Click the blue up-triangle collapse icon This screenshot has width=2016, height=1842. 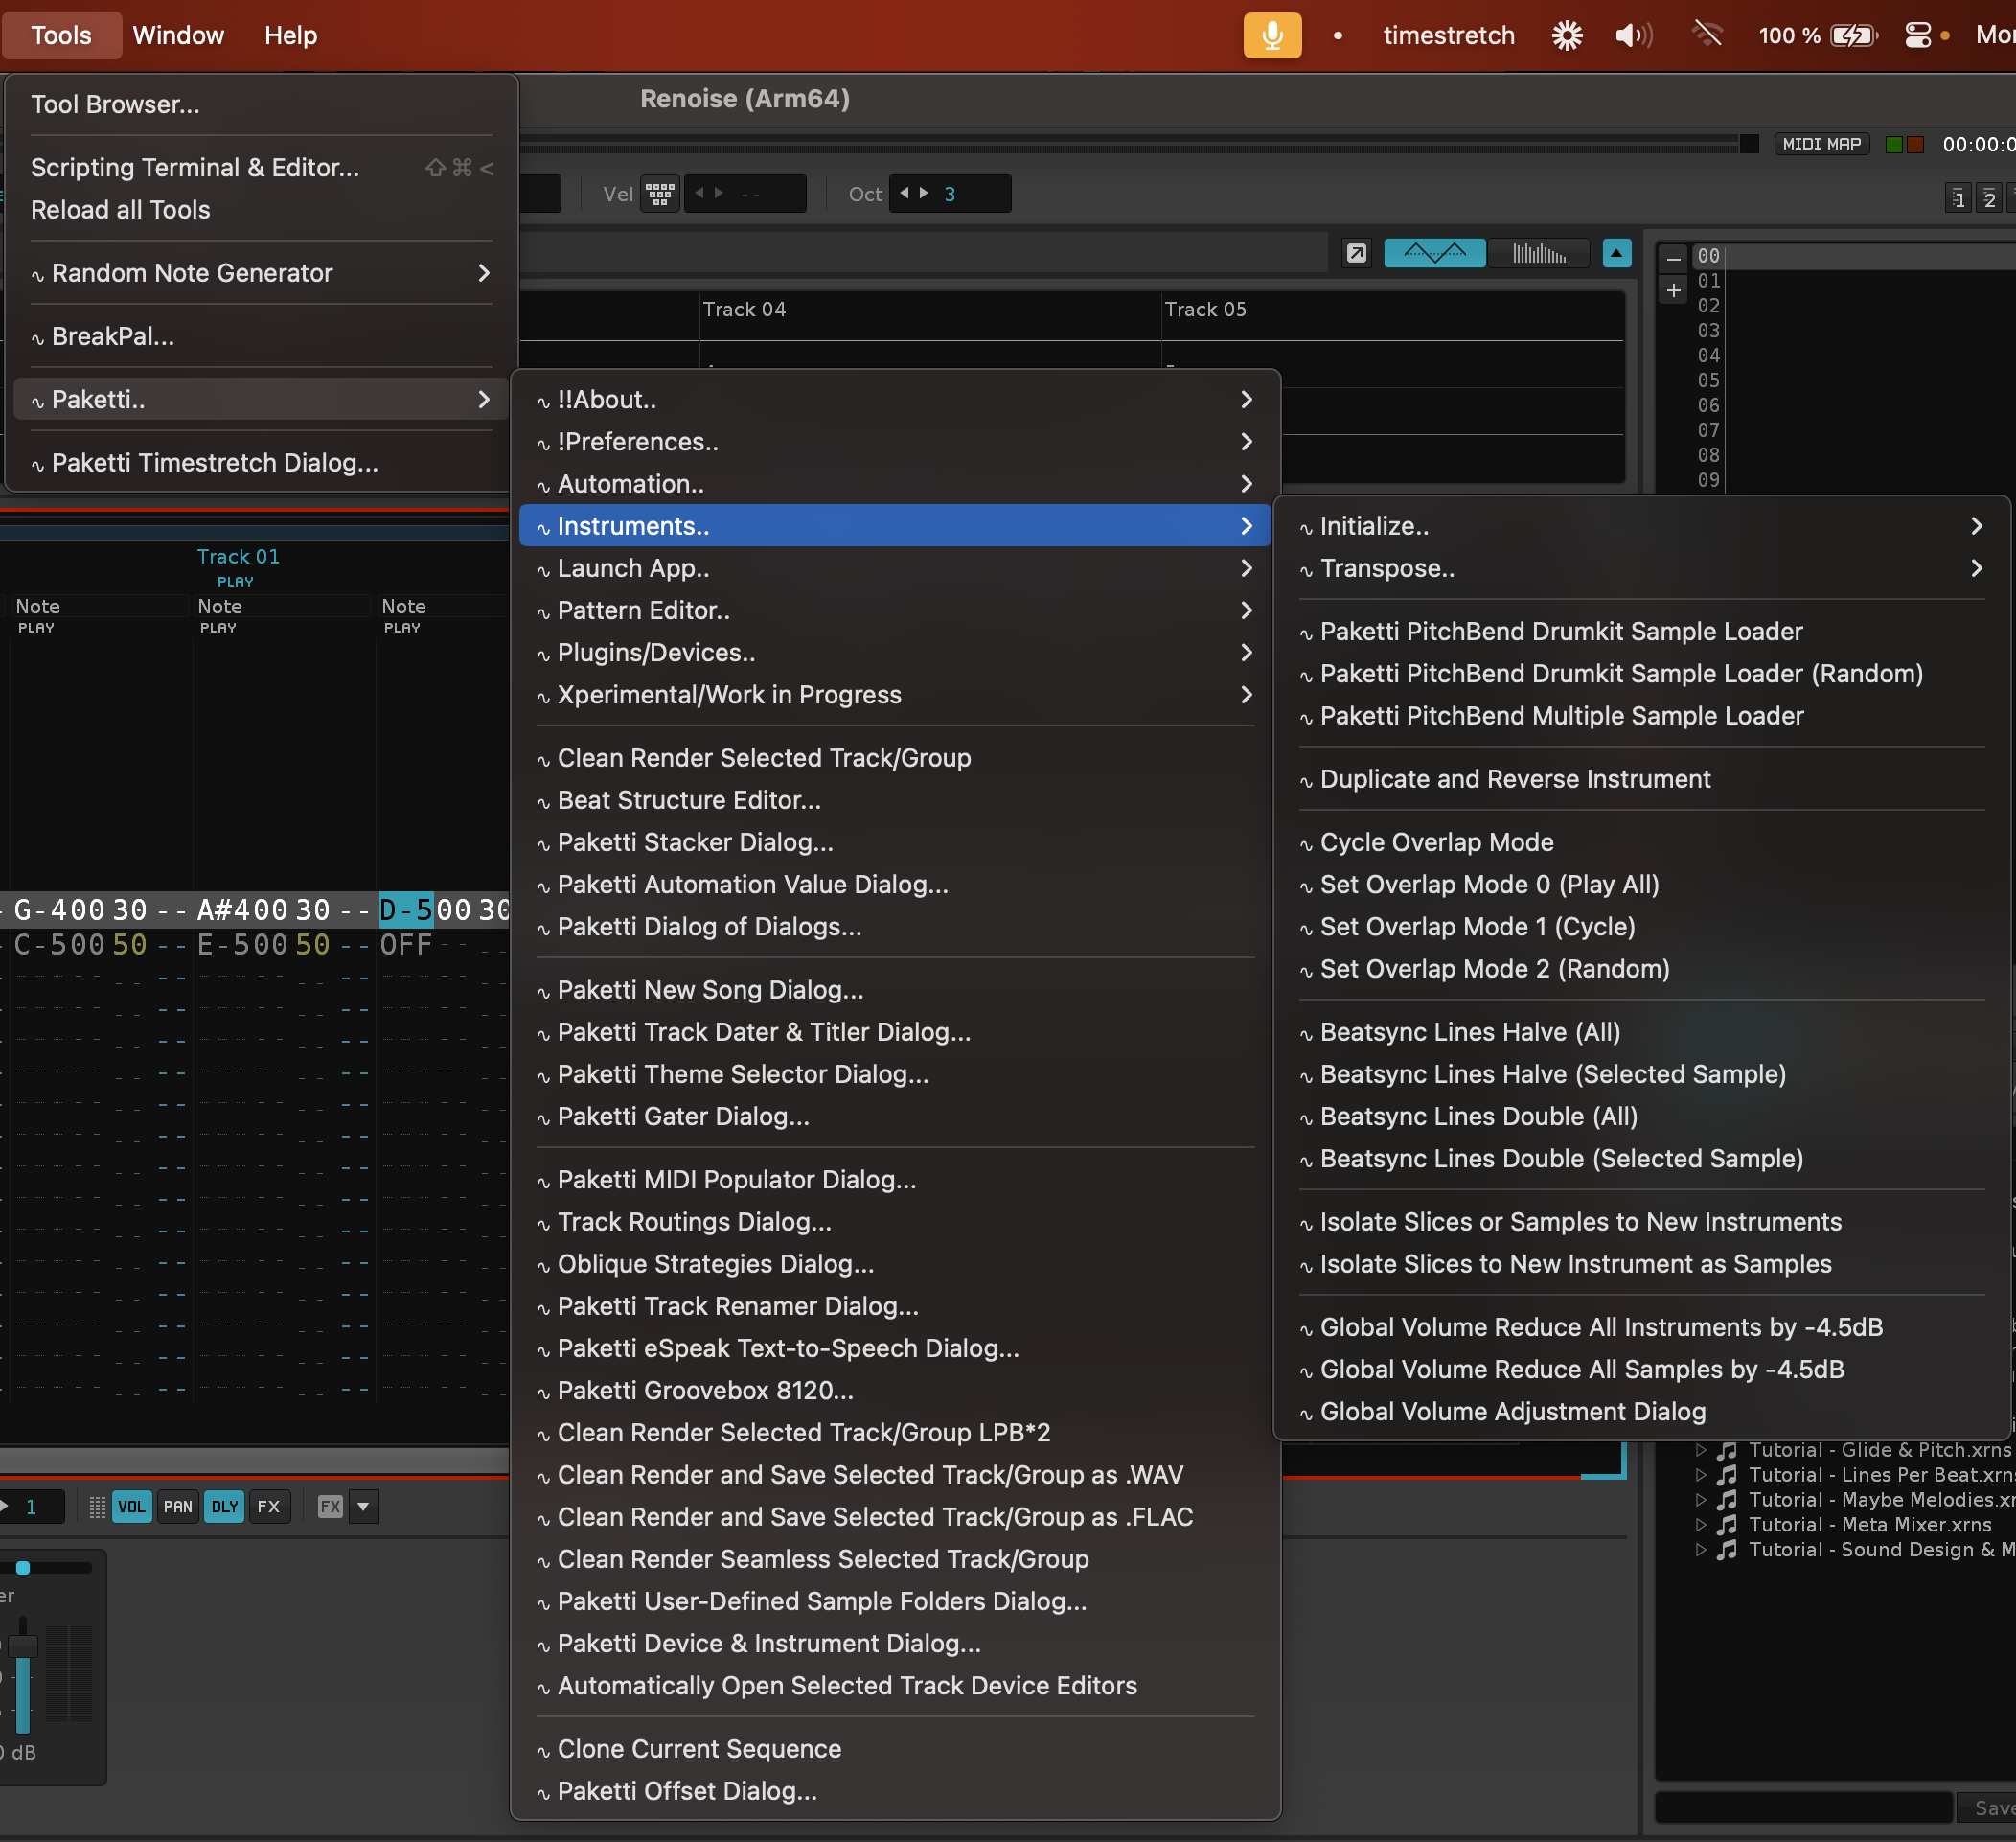tap(1616, 253)
